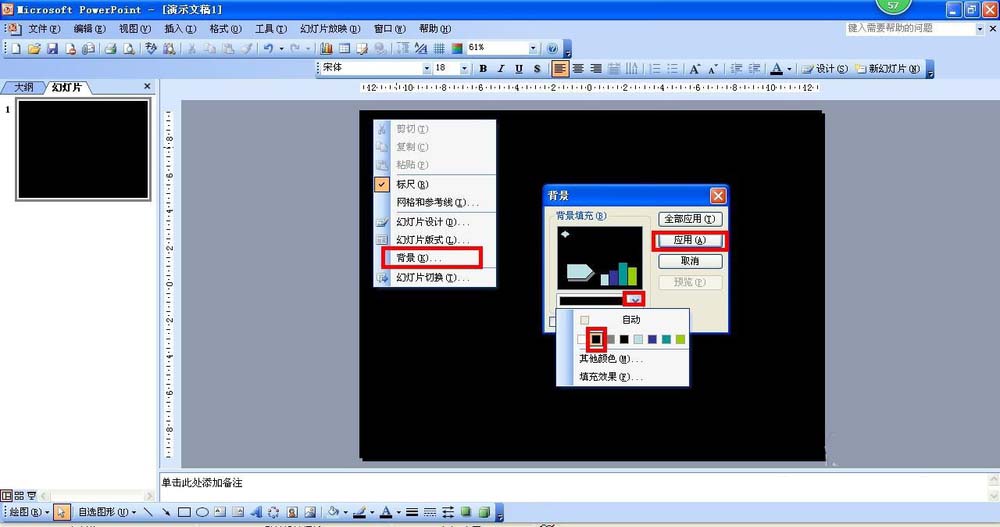Switch to the 大纲 outline tab
Viewport: 1000px width, 527px height.
click(24, 87)
